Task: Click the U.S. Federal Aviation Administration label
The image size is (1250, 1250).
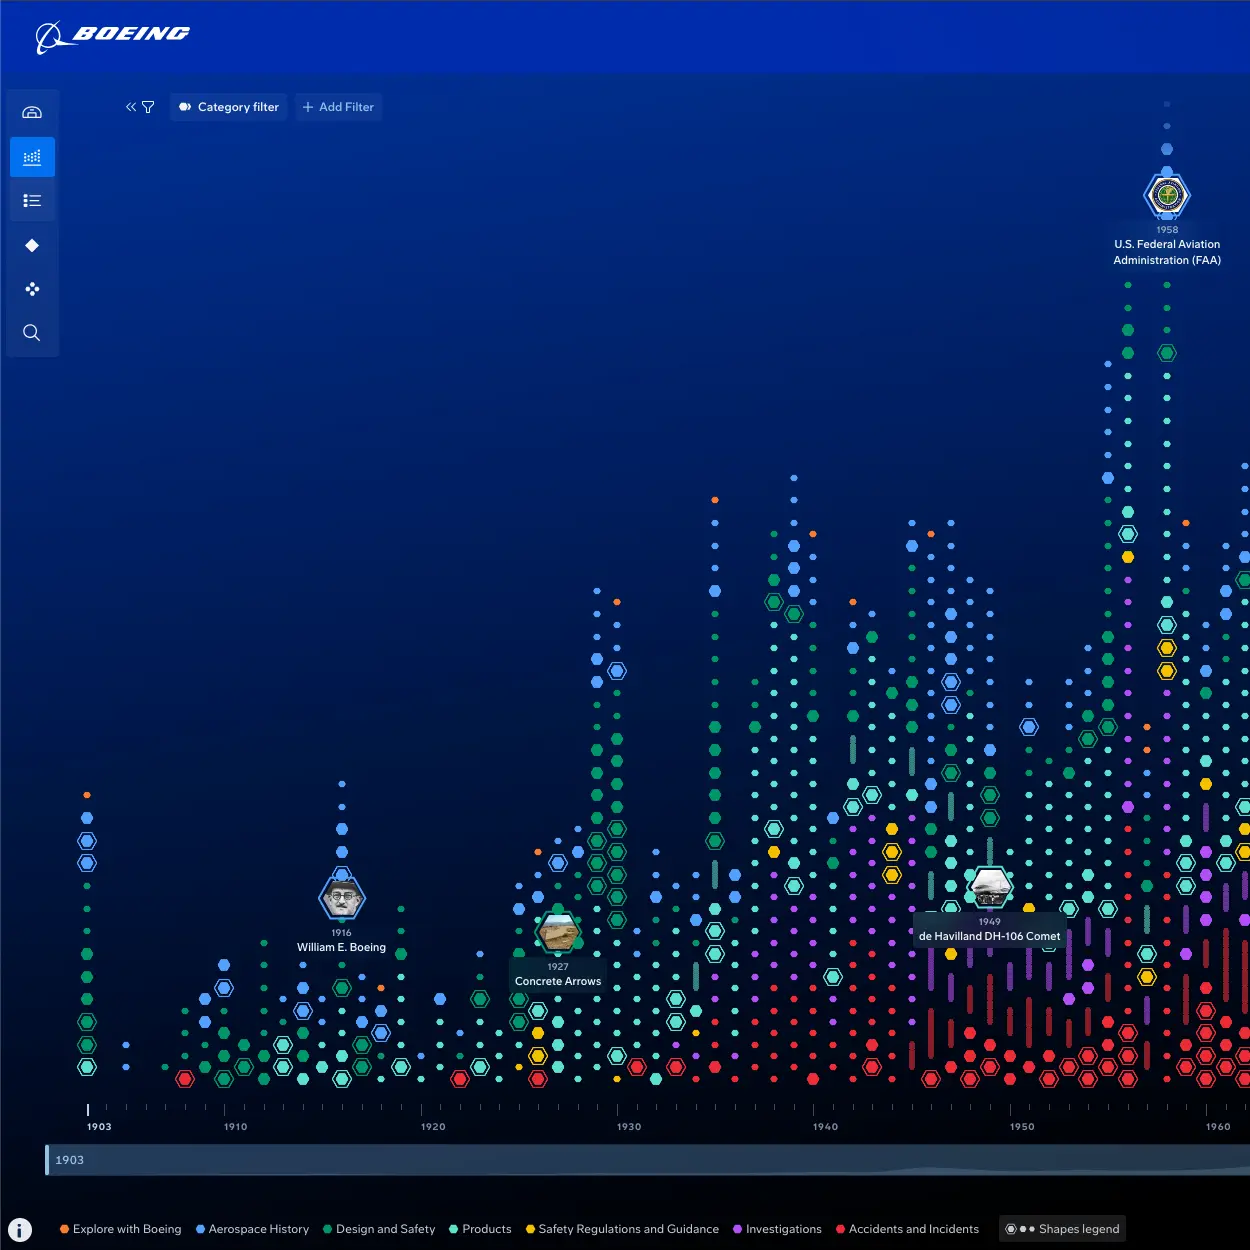Action: [1167, 252]
